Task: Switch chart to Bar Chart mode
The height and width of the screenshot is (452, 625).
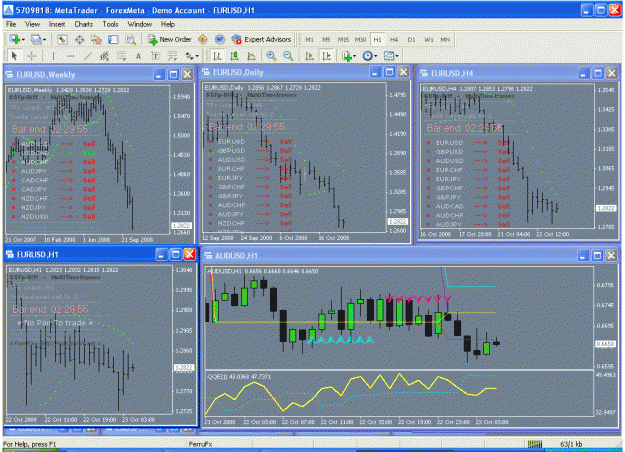Action: coord(217,56)
